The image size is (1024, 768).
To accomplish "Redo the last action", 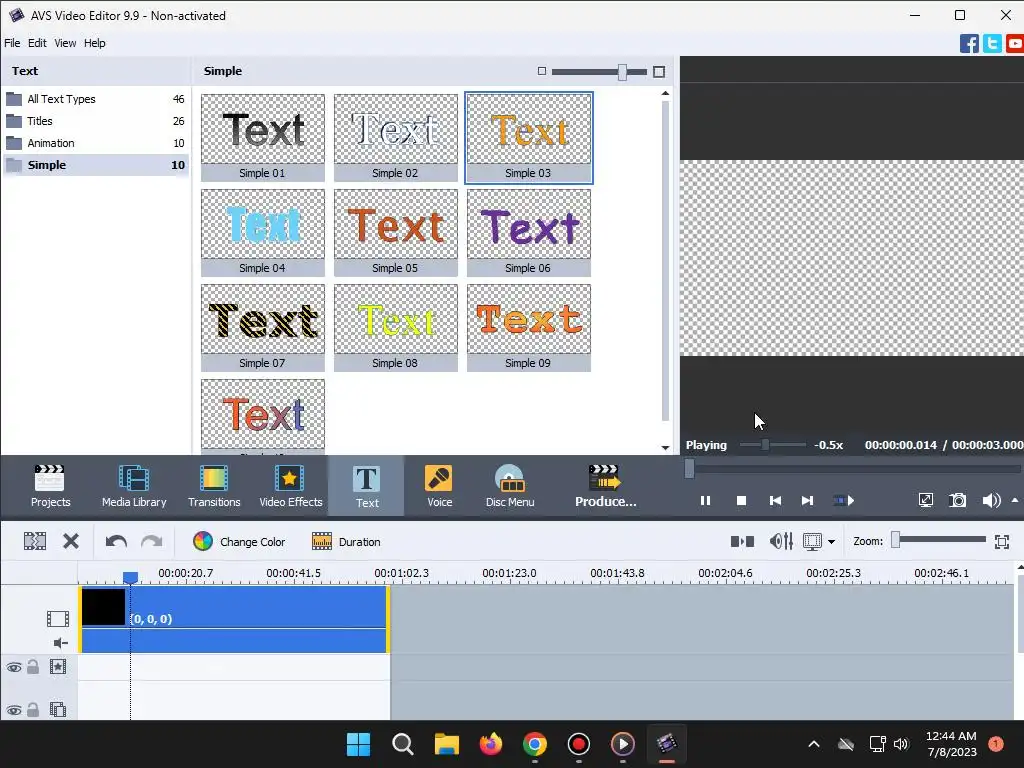I will pos(152,541).
